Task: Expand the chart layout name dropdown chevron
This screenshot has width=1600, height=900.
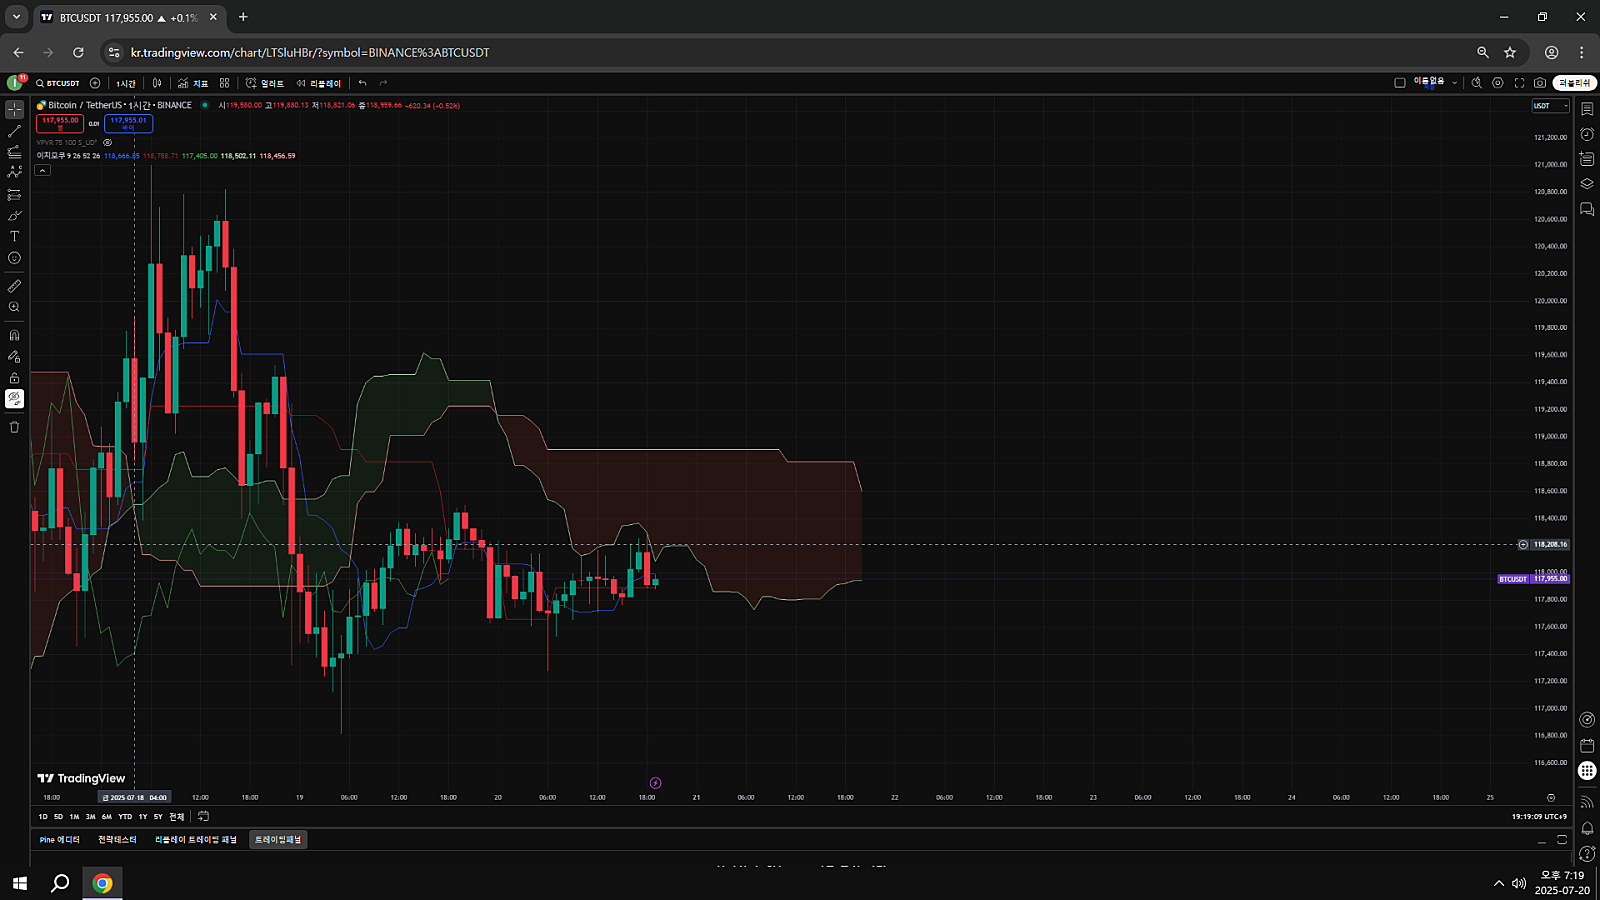Action: click(x=1454, y=83)
